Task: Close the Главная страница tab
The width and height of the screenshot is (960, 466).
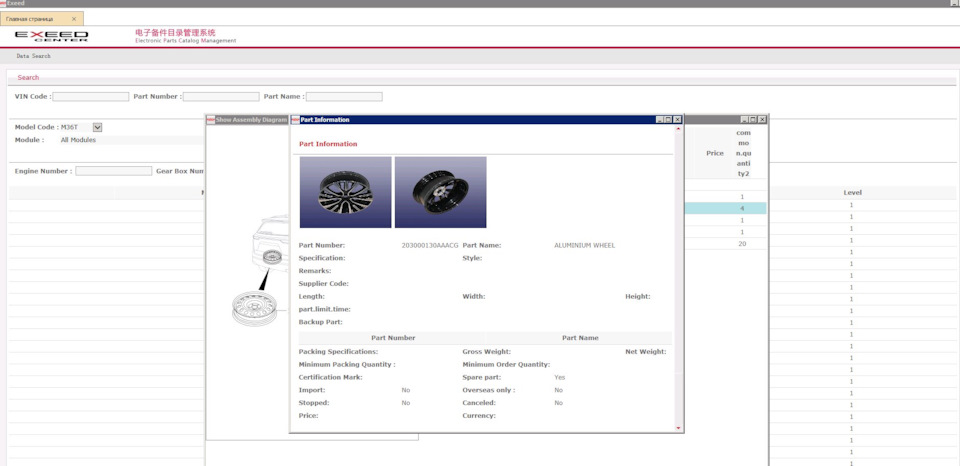Action: (74, 19)
